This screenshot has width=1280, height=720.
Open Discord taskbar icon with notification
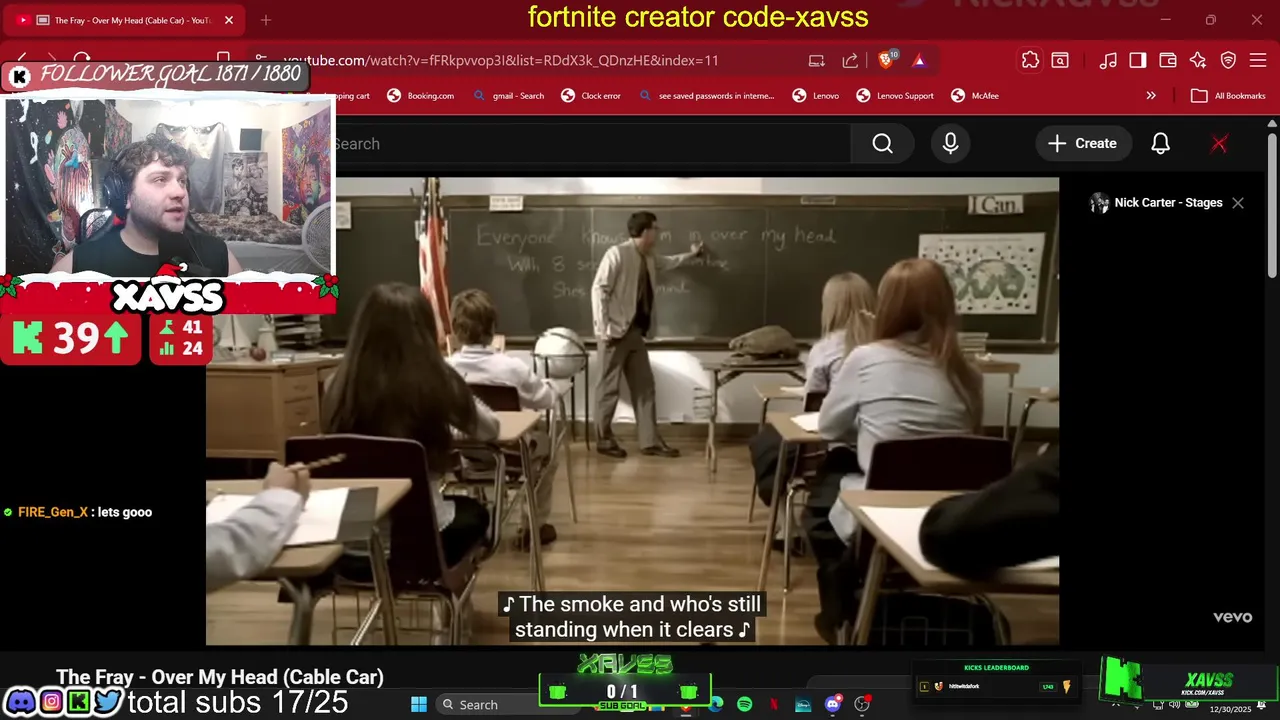pos(833,705)
